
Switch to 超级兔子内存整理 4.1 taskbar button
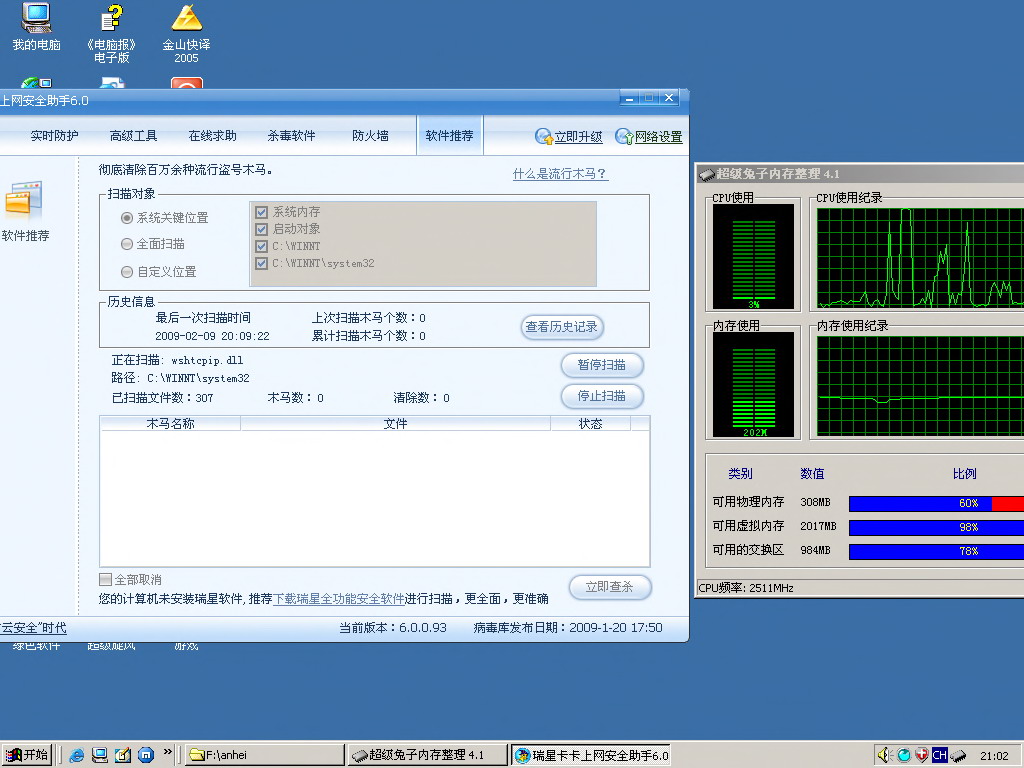tap(428, 755)
